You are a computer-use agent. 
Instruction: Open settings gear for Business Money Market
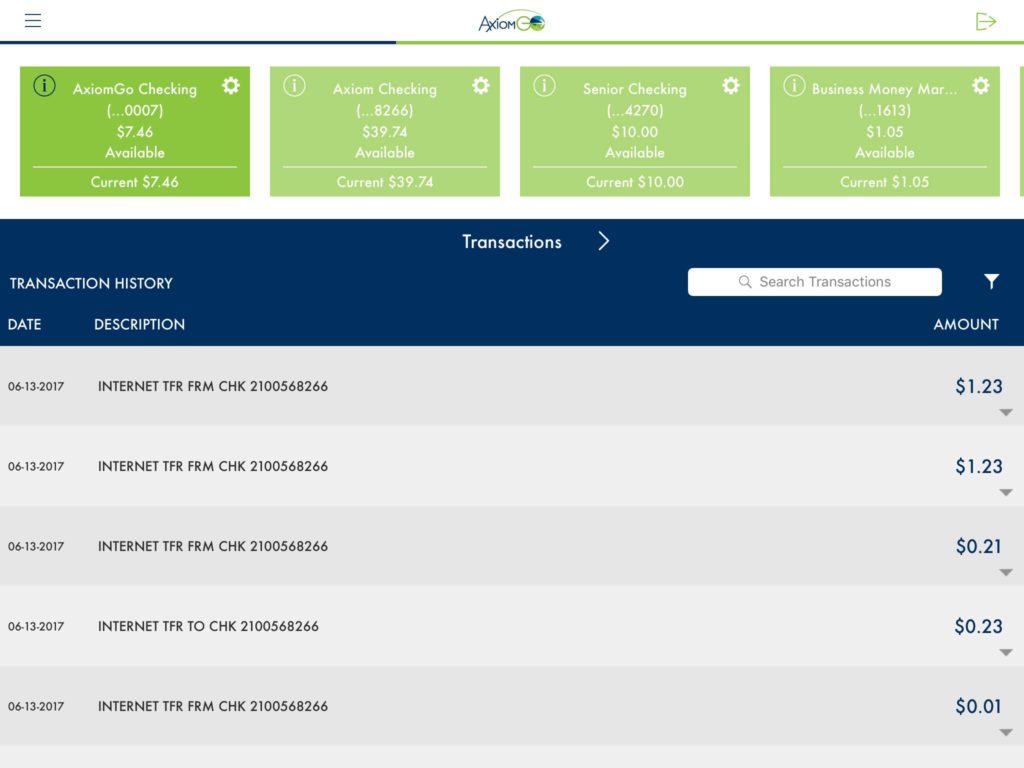point(980,86)
